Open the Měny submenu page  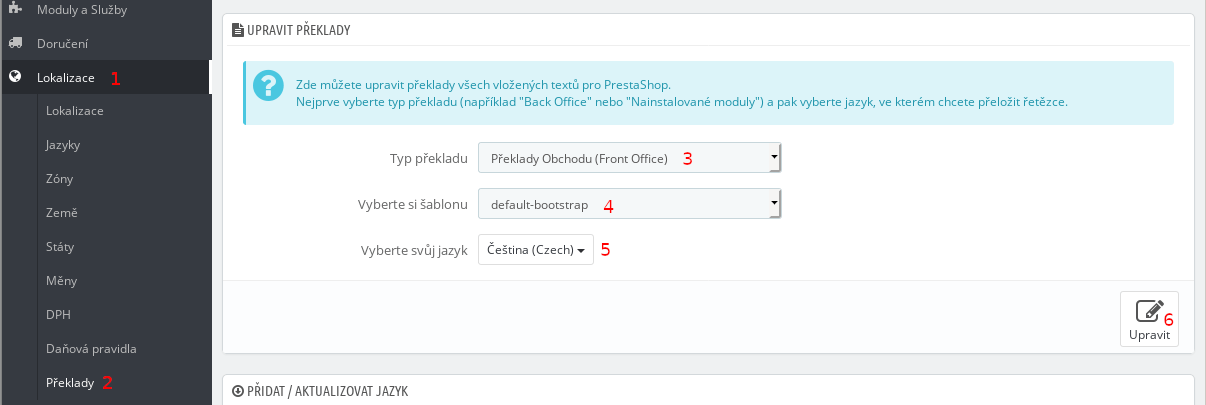tap(61, 281)
